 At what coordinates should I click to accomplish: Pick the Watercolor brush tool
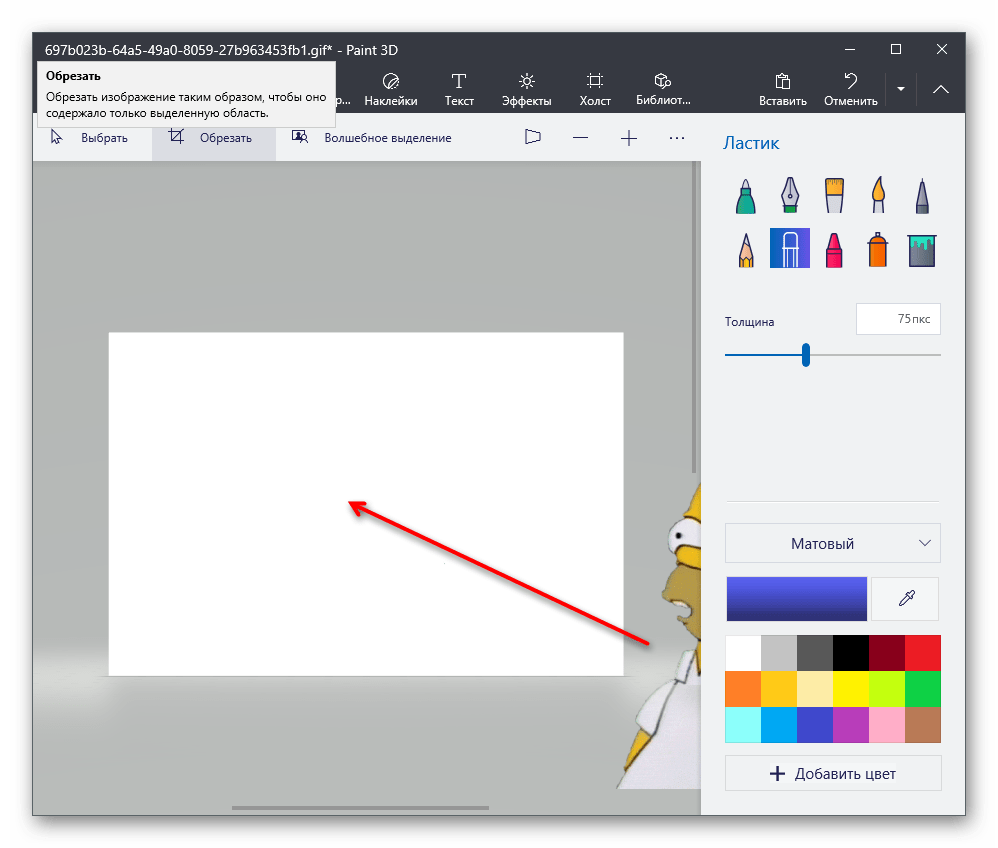tap(878, 196)
